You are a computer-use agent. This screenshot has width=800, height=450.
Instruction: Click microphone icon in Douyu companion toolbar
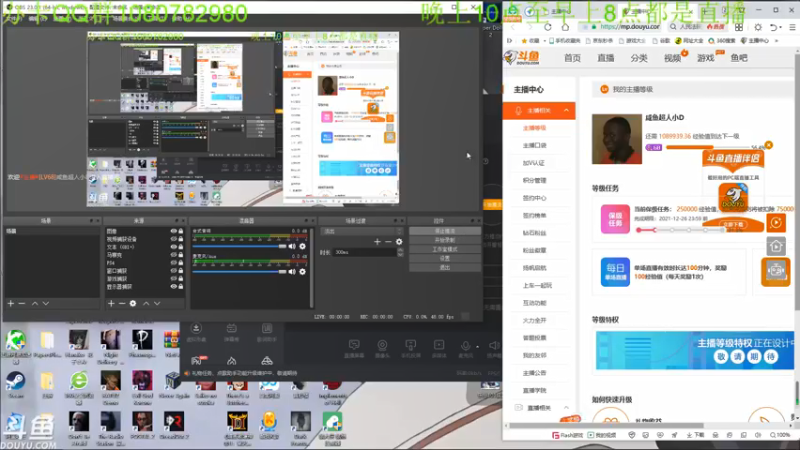click(465, 348)
